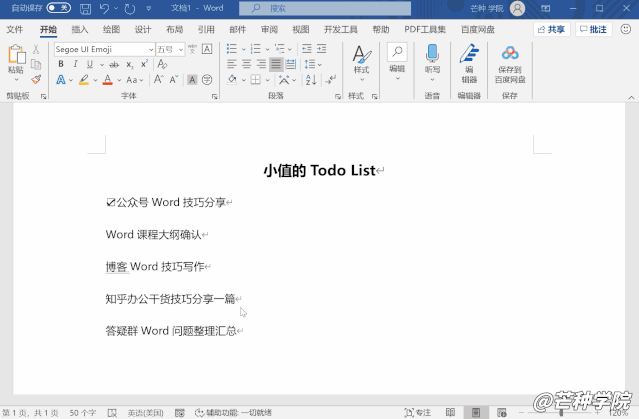The image size is (639, 419).
Task: Open the Segoe UI Emoji font dropdown
Action: (x=151, y=48)
